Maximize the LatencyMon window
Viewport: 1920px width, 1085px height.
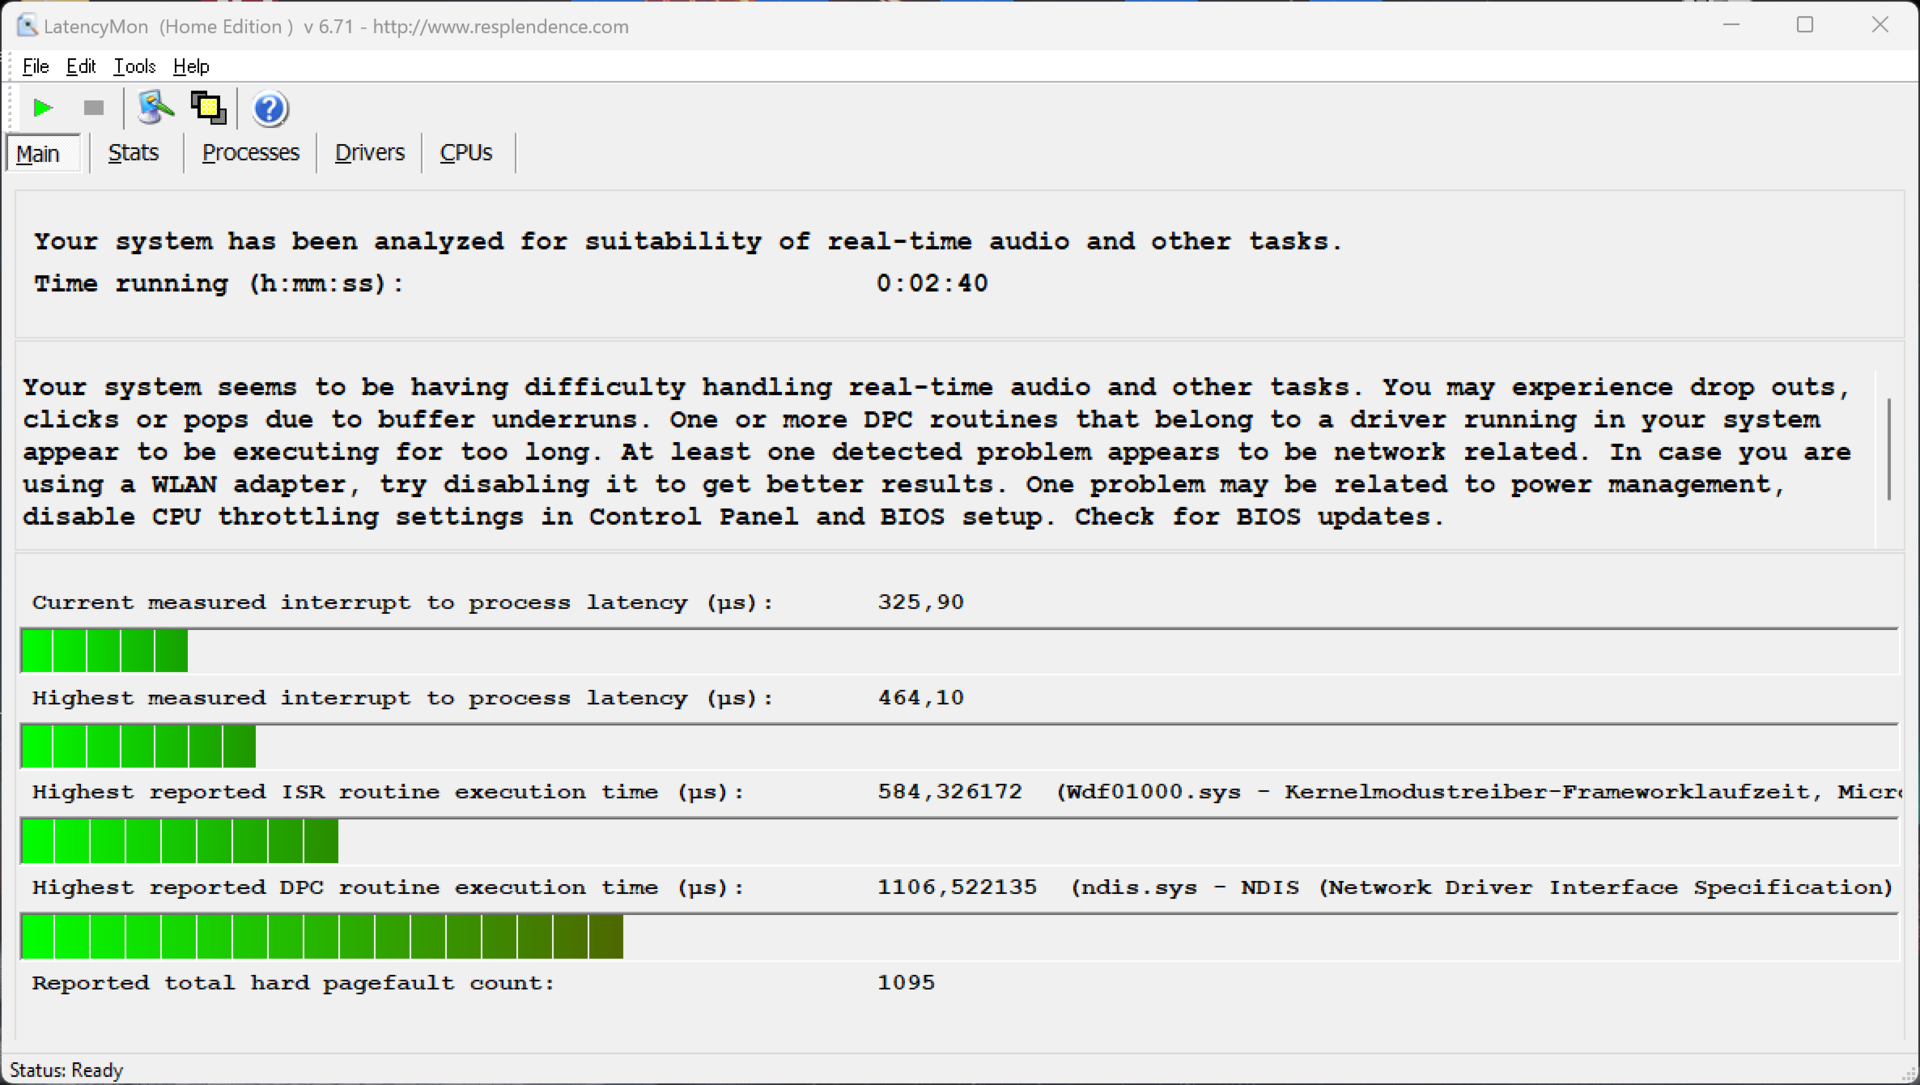pyautogui.click(x=1805, y=25)
